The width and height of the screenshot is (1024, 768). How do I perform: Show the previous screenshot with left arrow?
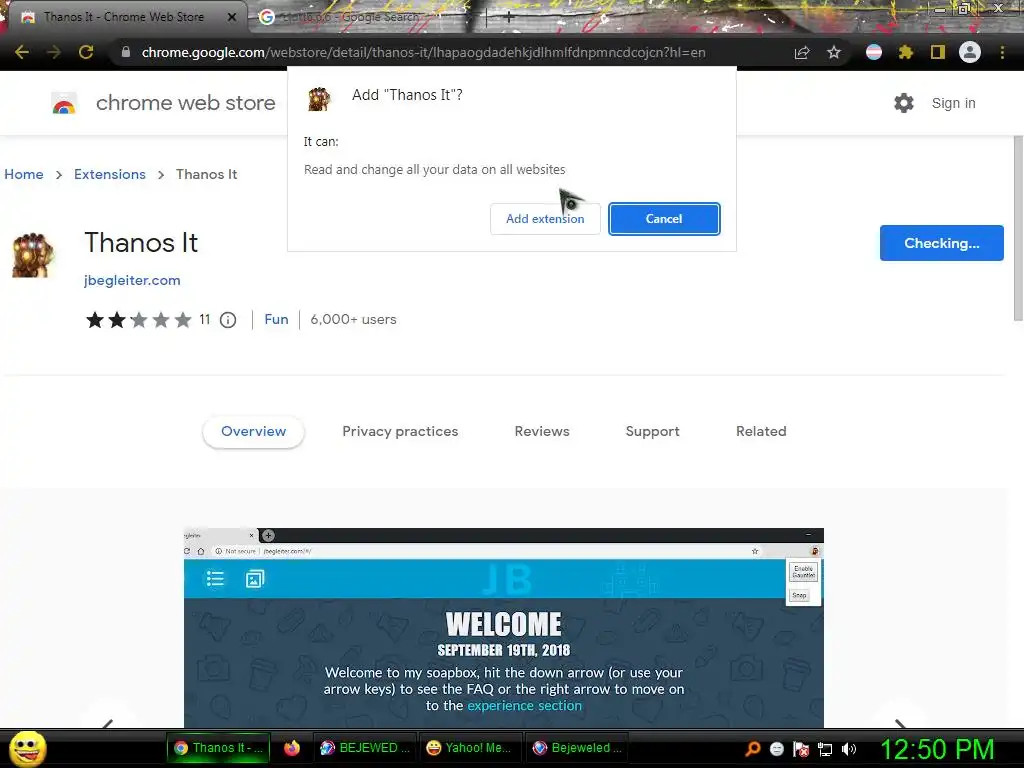[x=108, y=722]
